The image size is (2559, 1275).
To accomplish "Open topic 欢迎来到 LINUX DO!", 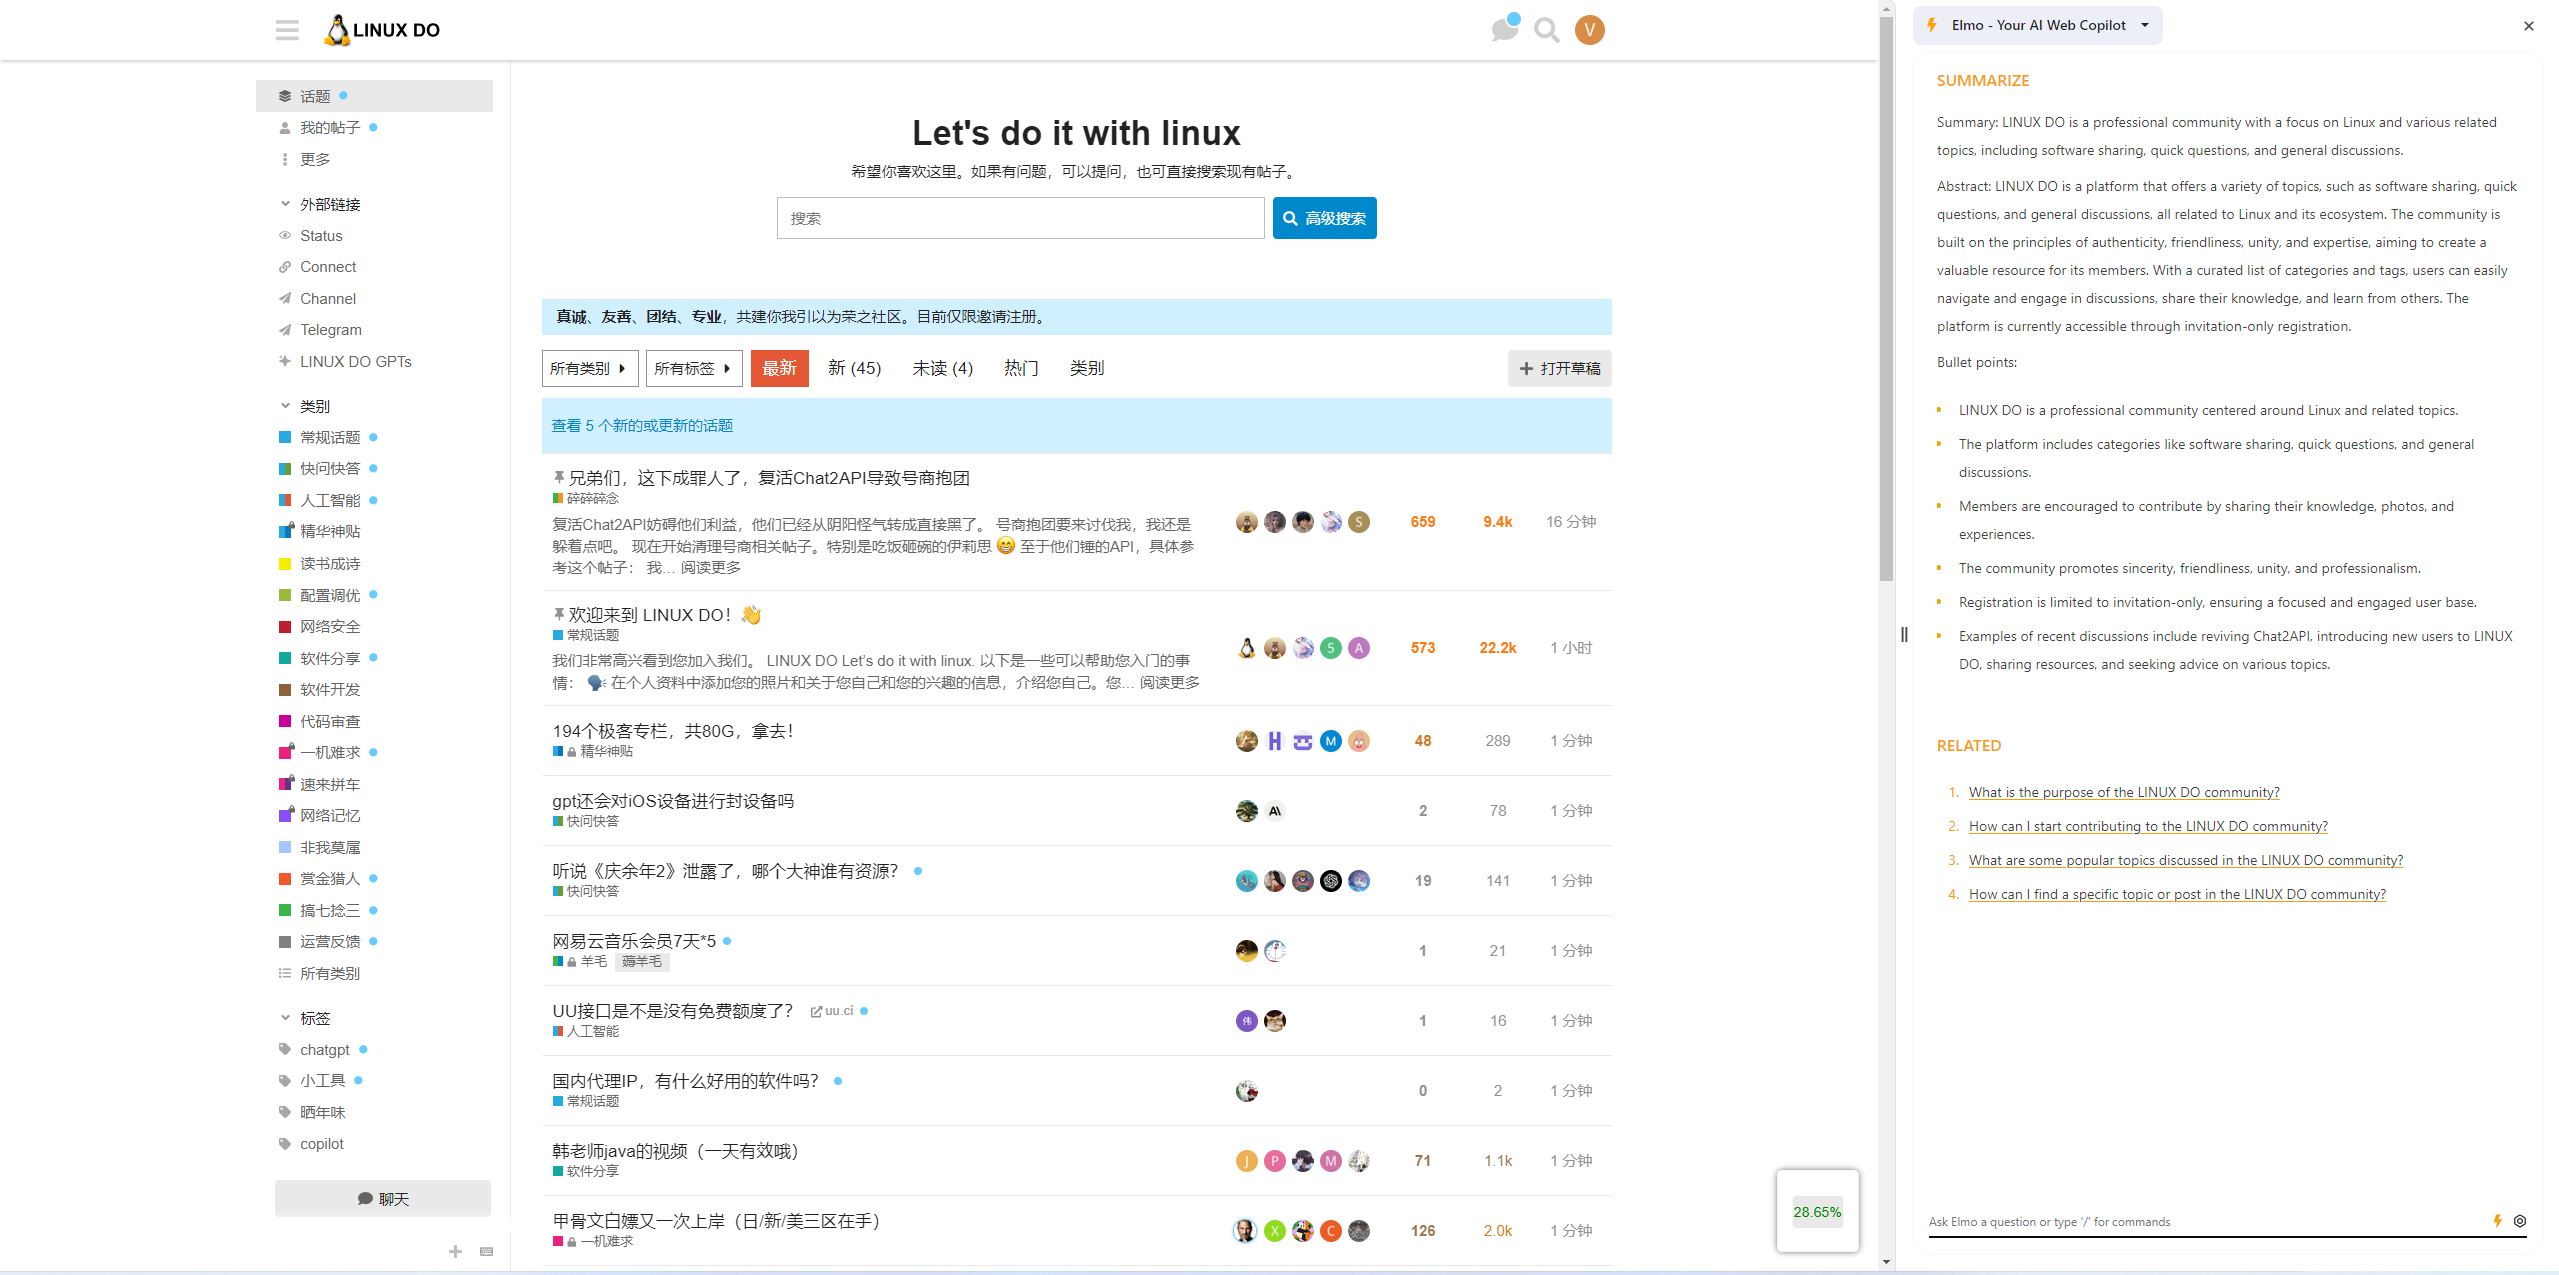I will coord(665,616).
